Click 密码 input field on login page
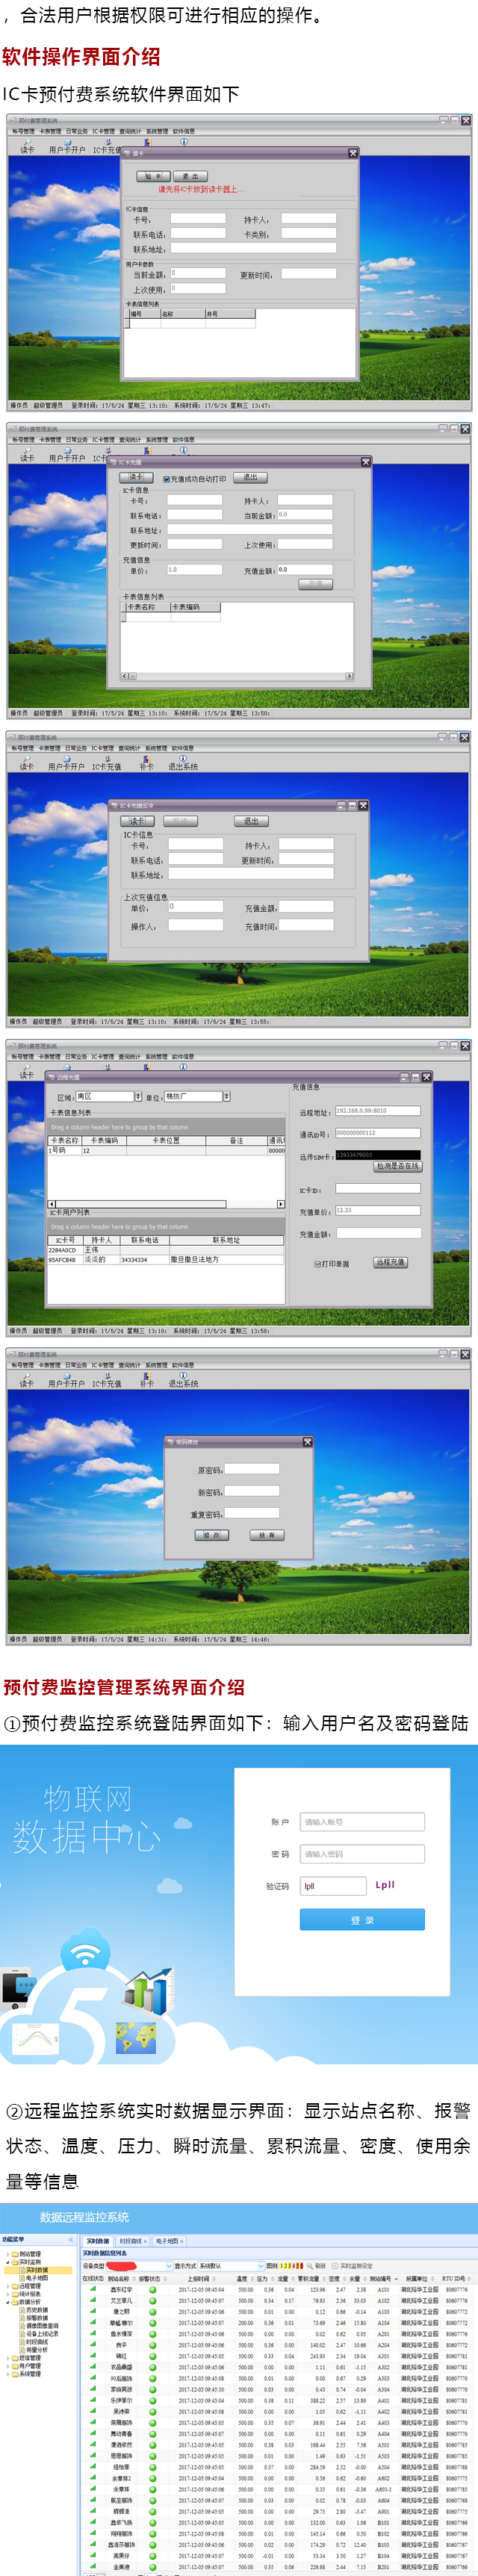 point(363,1854)
